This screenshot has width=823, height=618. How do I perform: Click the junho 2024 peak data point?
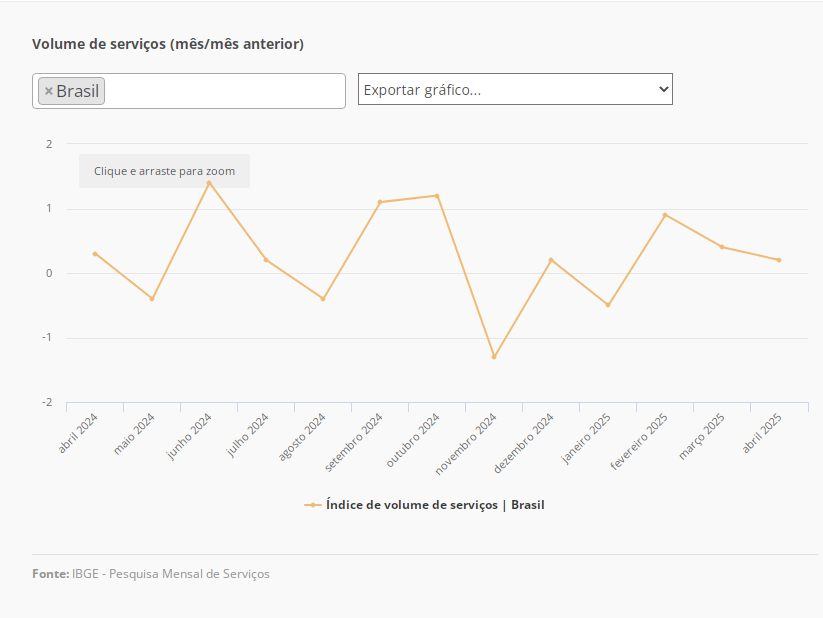[209, 183]
